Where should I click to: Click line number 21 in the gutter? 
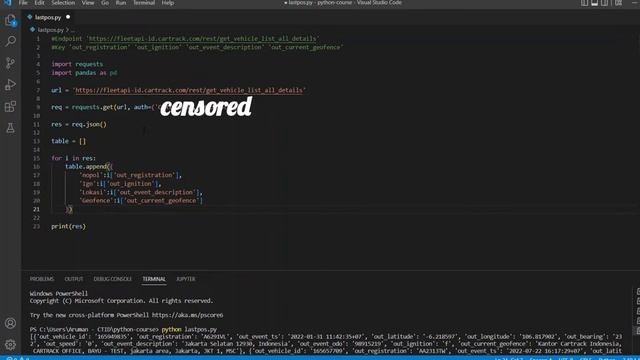pos(36,209)
